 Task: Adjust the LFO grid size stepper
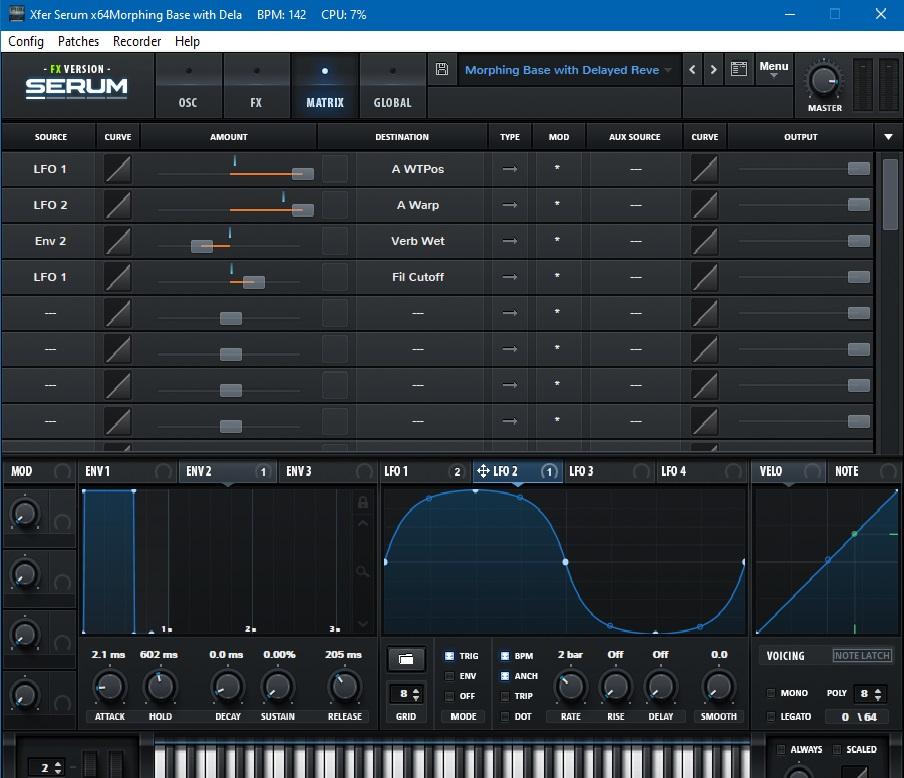pos(416,694)
